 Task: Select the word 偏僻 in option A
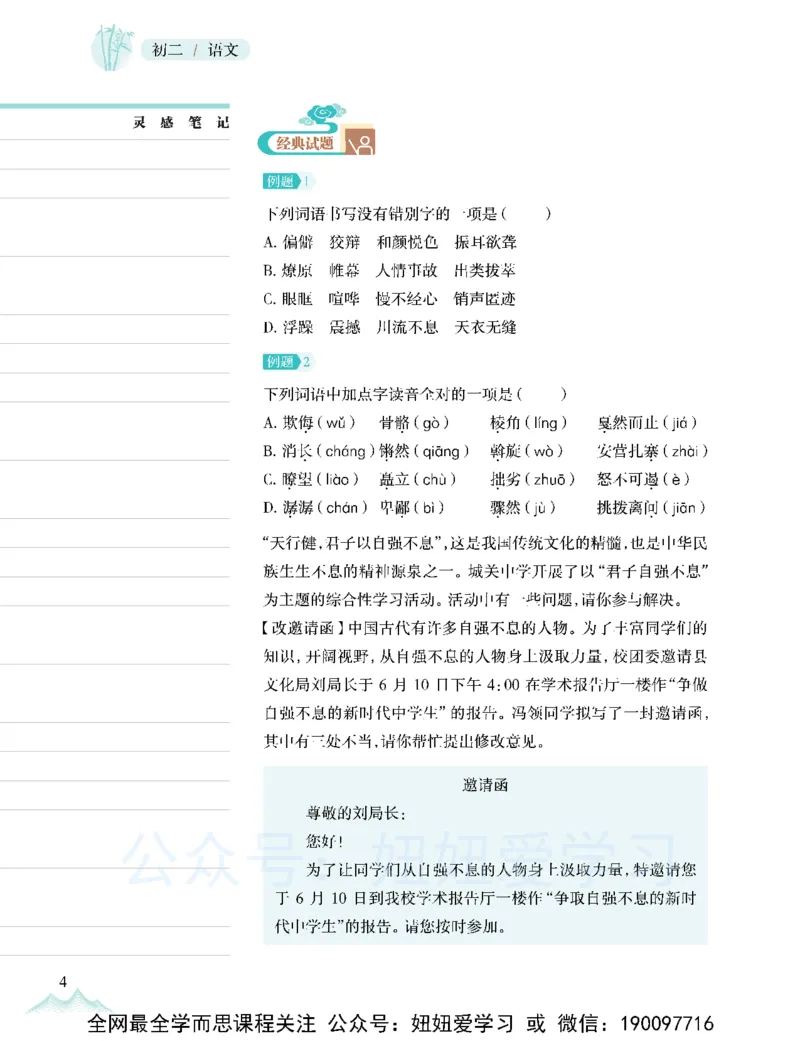(x=297, y=242)
